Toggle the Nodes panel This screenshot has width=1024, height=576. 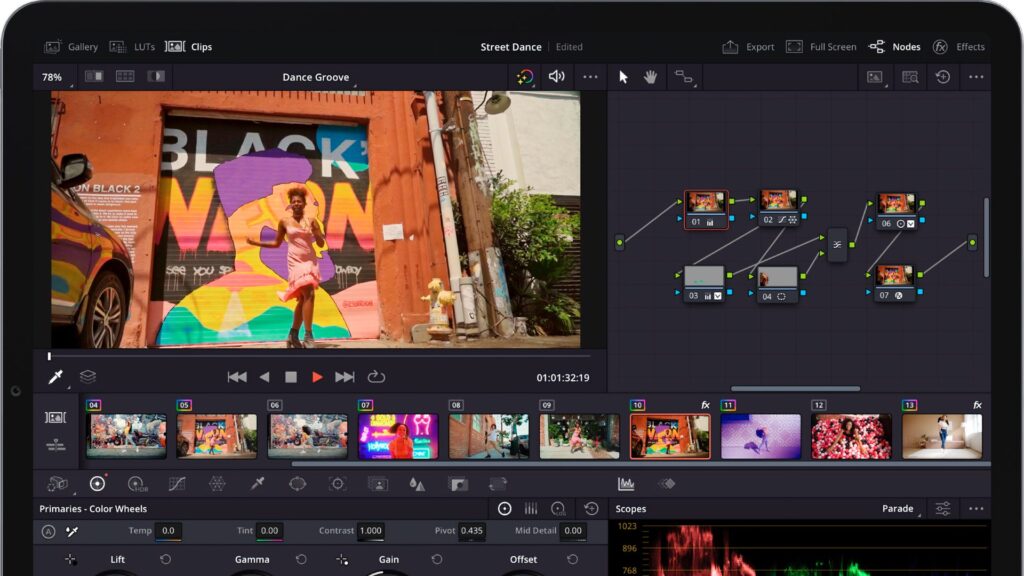pyautogui.click(x=895, y=47)
